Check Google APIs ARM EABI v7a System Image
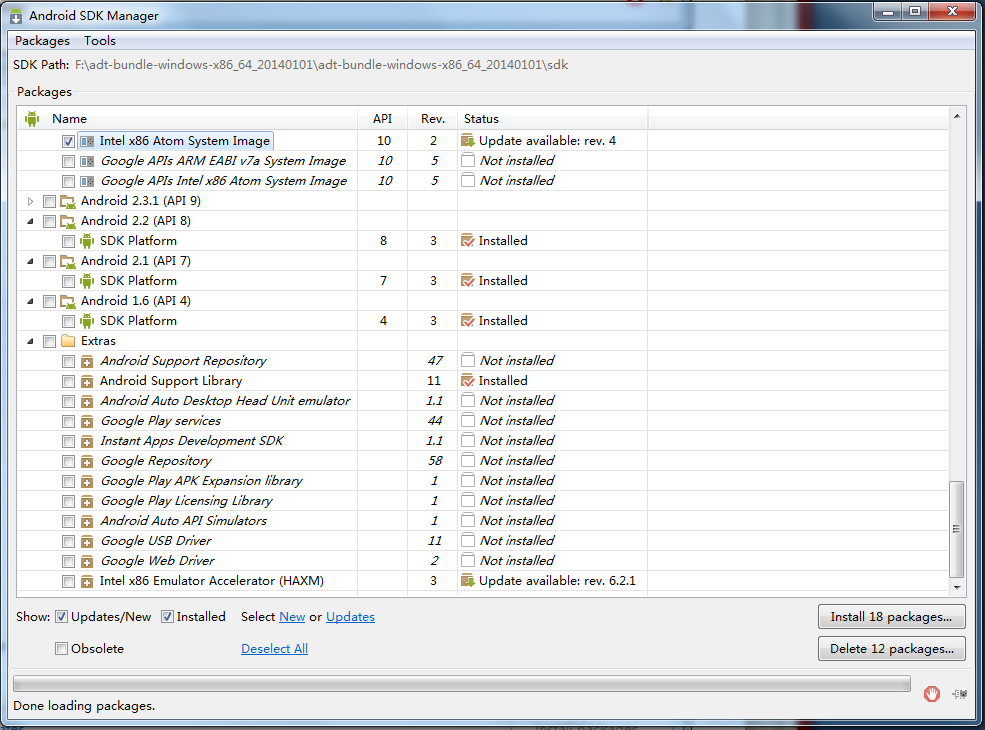Screen dimensions: 985x730 pos(68,161)
